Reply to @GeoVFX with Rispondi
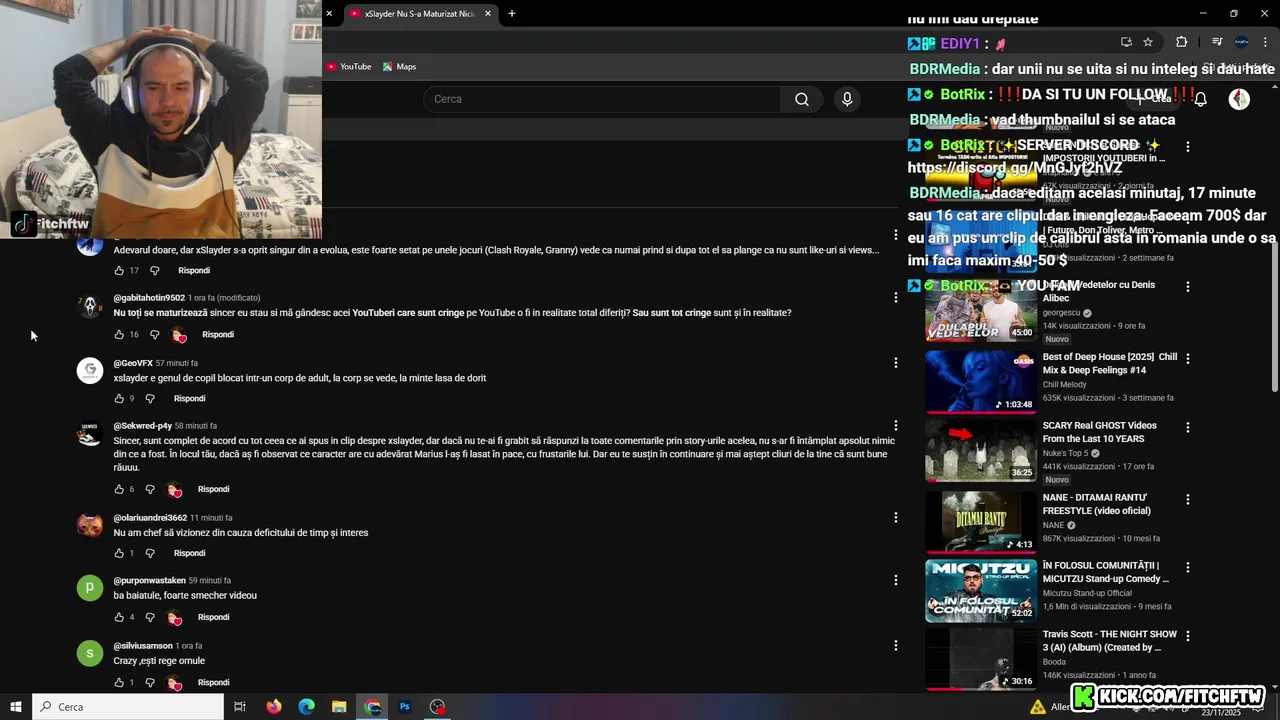Image resolution: width=1280 pixels, height=720 pixels. coord(189,399)
